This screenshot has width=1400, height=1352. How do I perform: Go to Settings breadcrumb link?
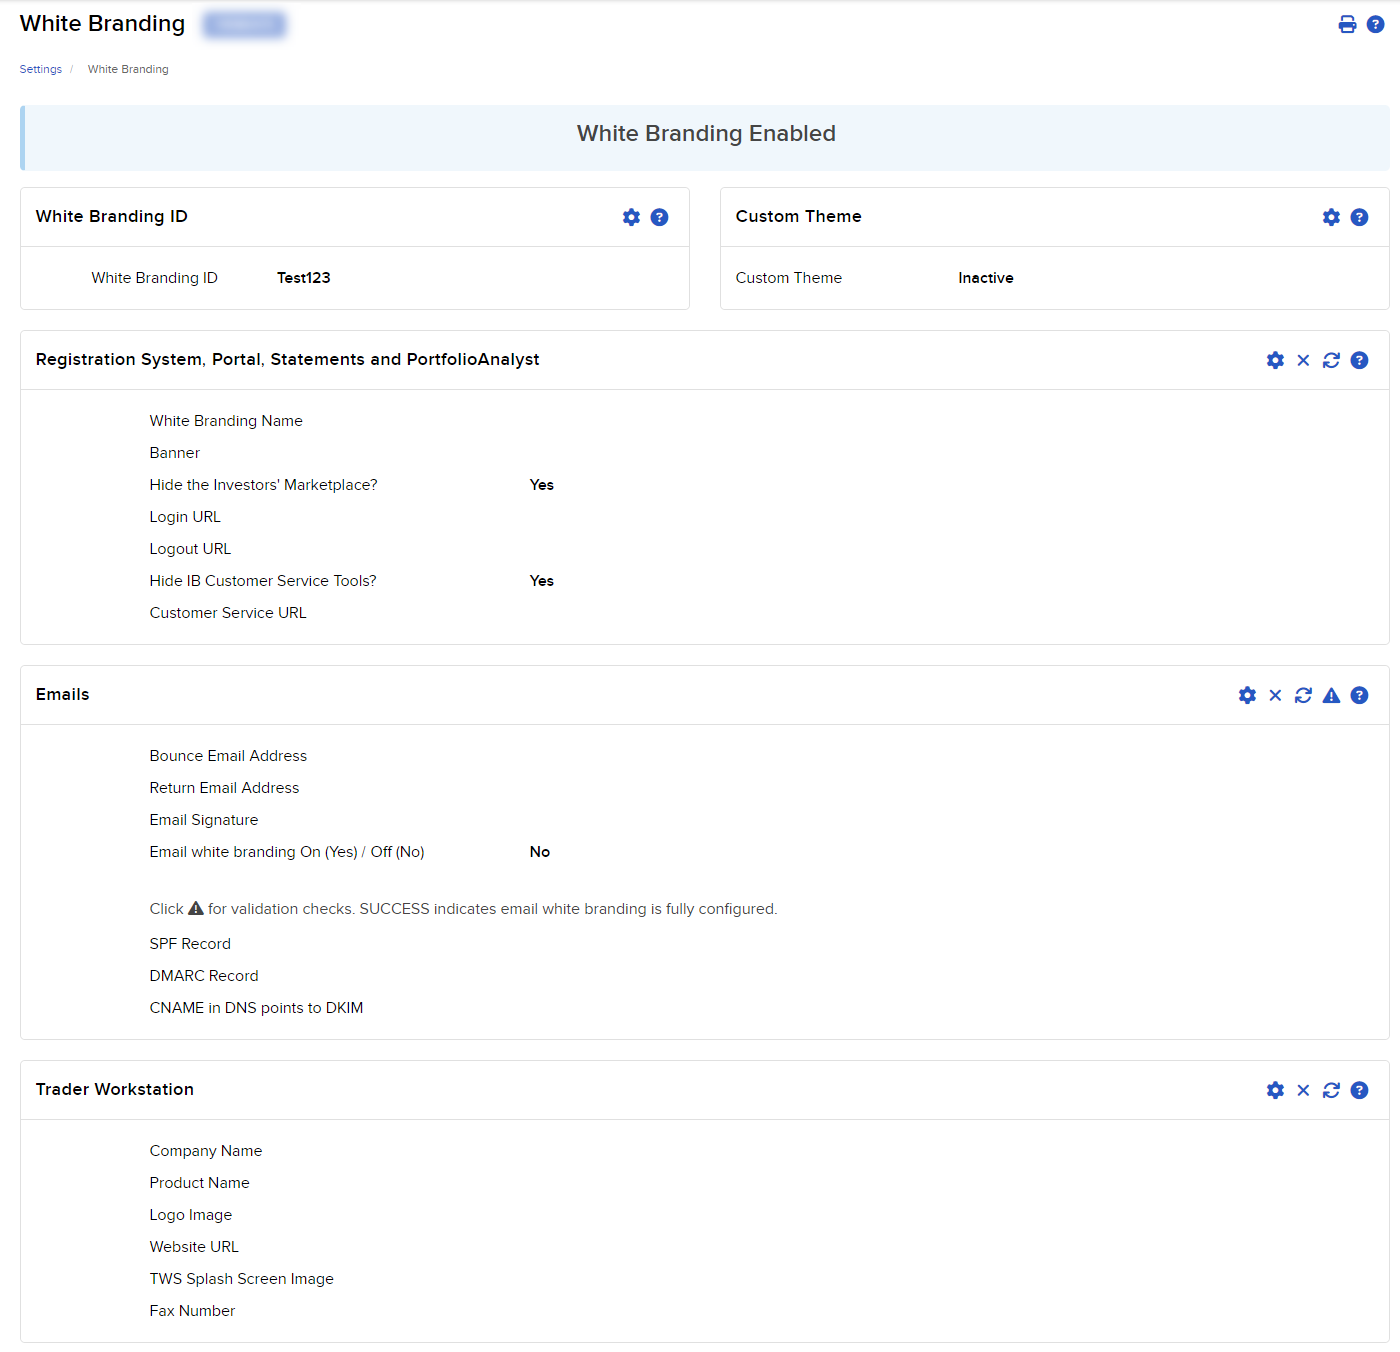click(x=41, y=69)
